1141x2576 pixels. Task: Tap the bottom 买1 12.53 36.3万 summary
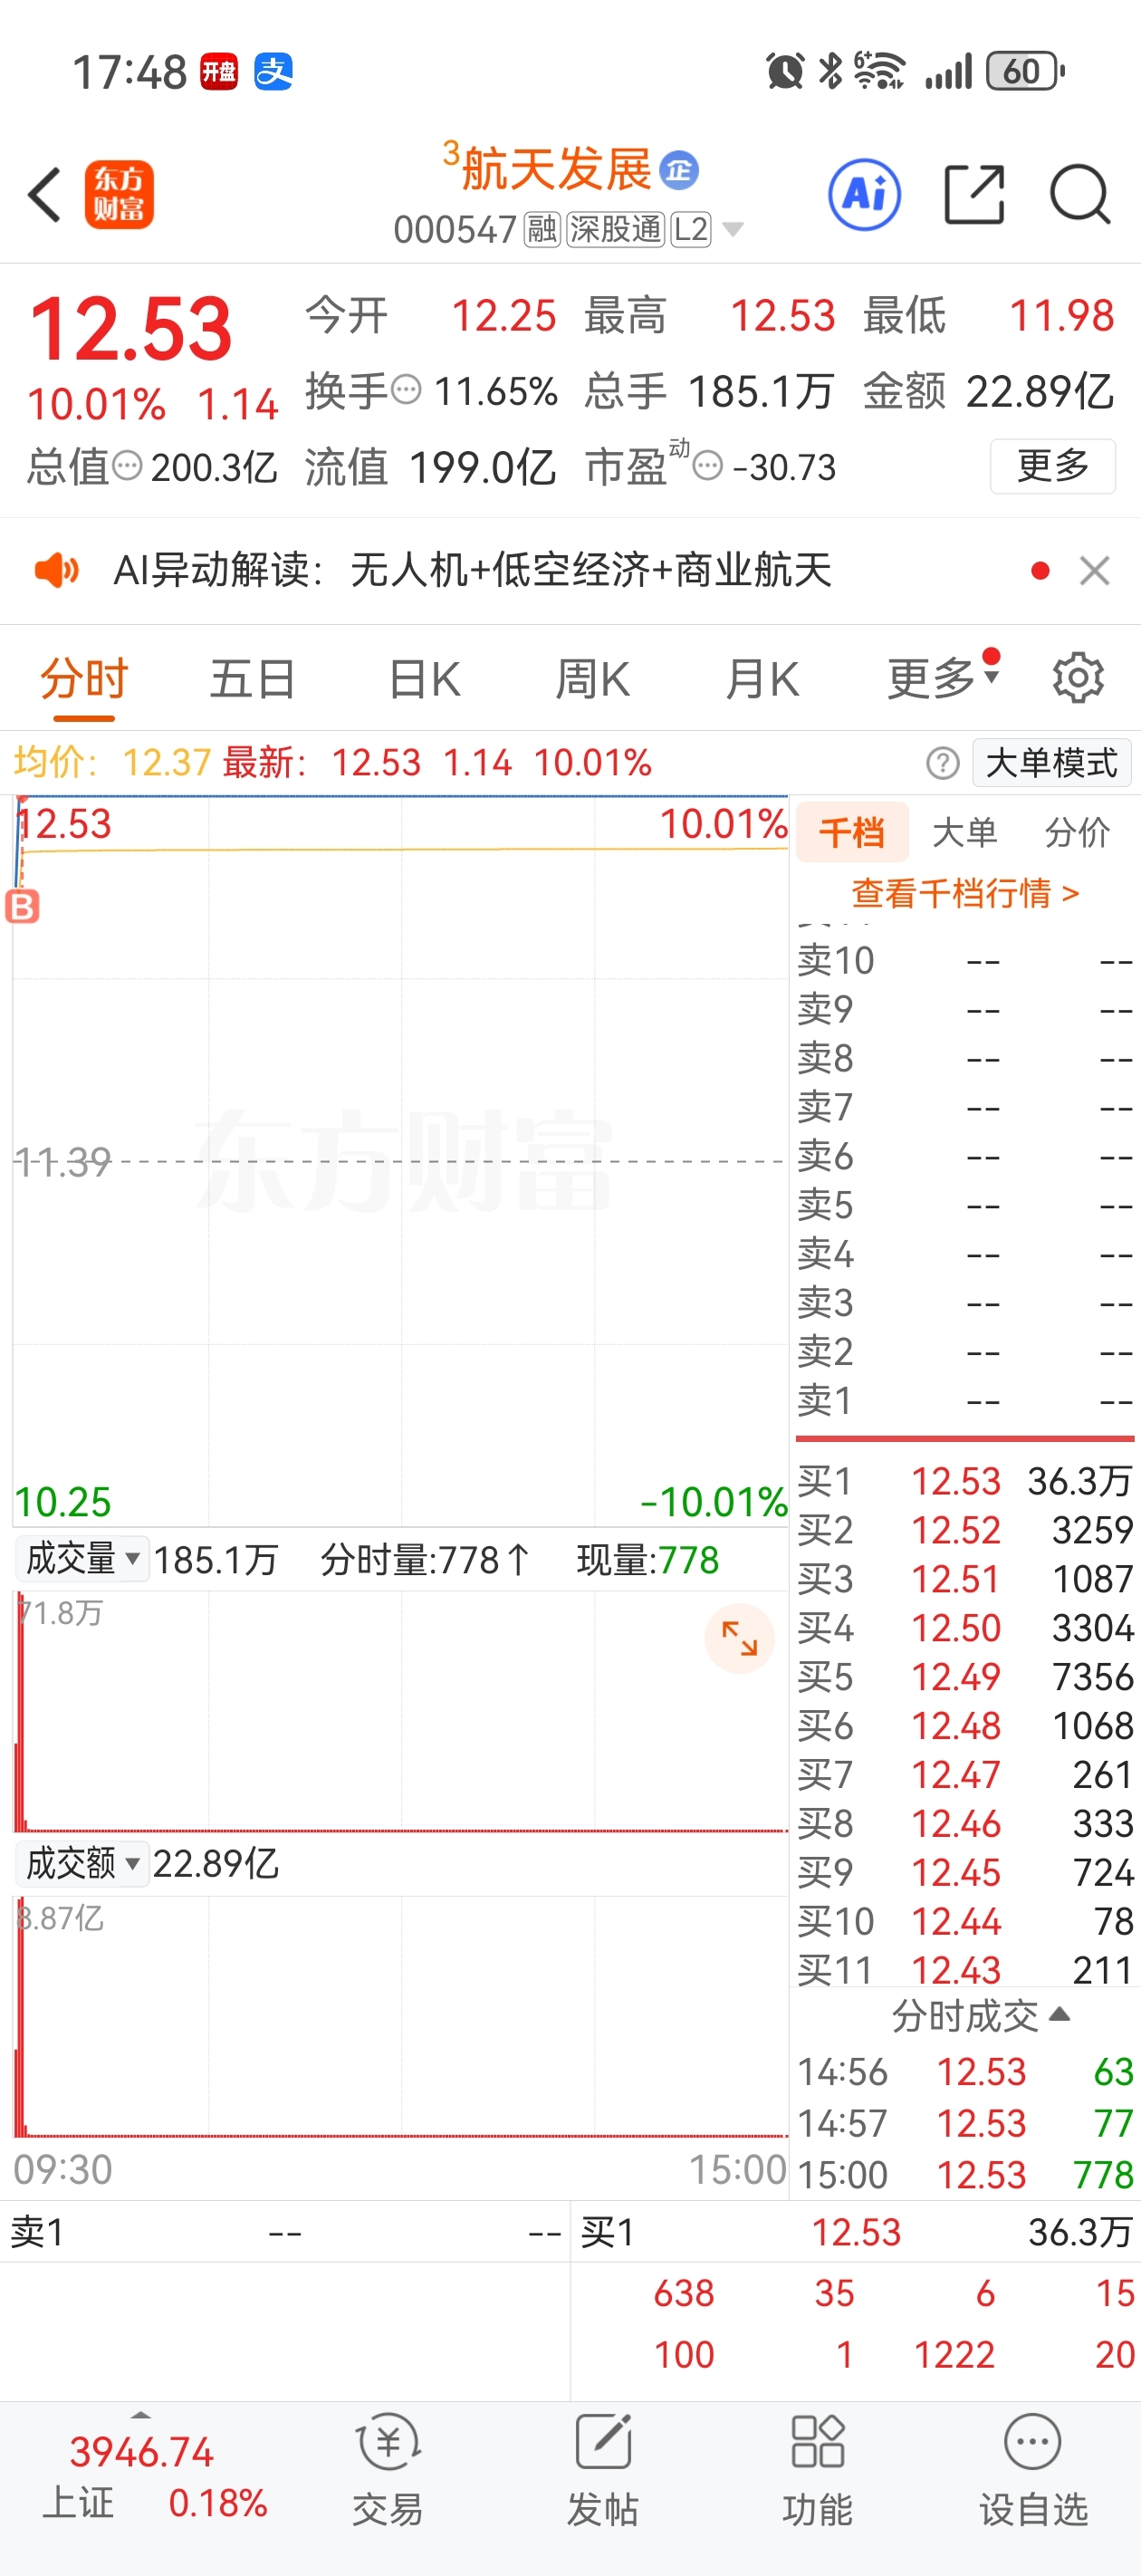tap(856, 2232)
